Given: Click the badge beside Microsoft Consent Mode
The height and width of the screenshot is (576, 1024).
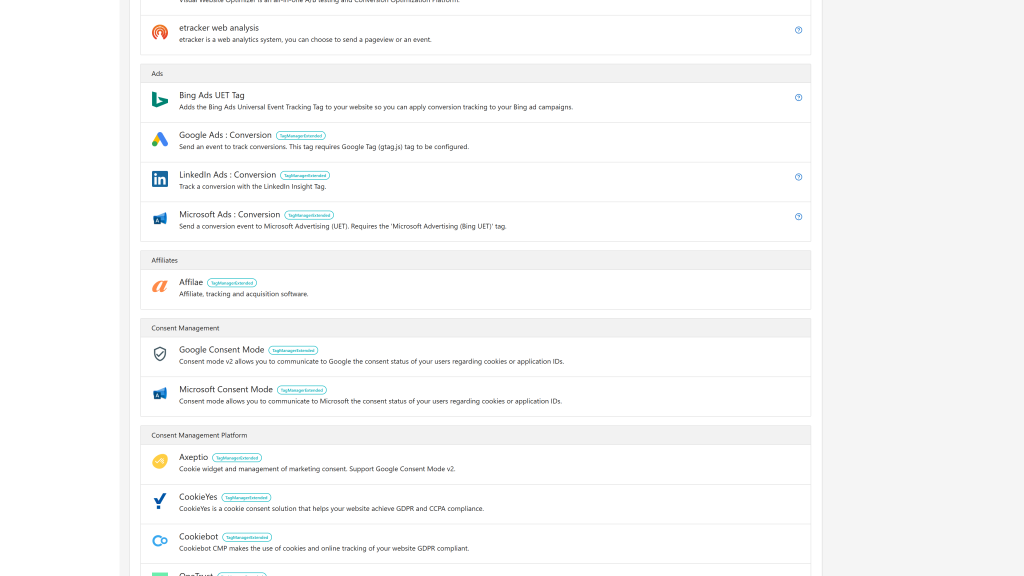Looking at the screenshot, I should click(302, 391).
